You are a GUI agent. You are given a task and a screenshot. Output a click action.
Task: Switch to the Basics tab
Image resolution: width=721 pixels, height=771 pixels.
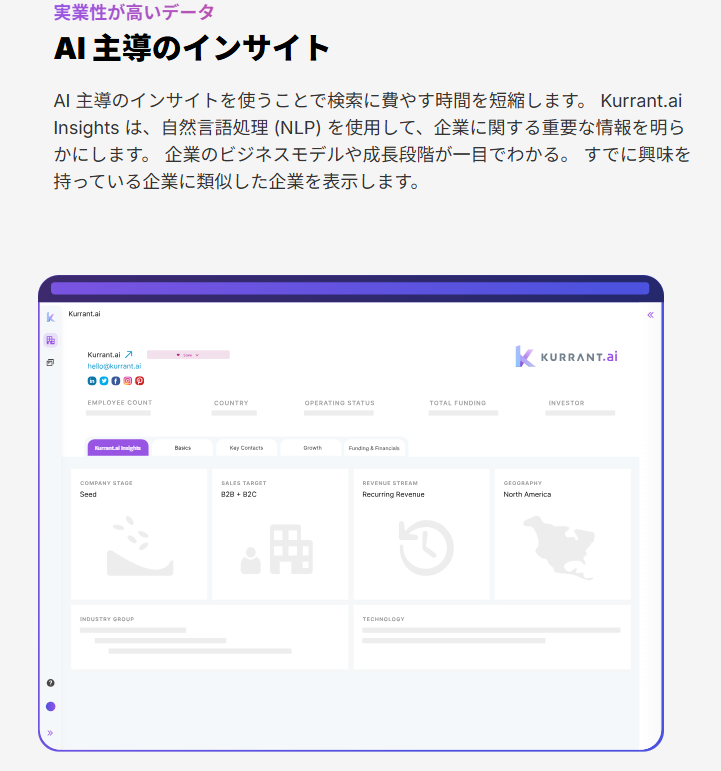tap(182, 448)
